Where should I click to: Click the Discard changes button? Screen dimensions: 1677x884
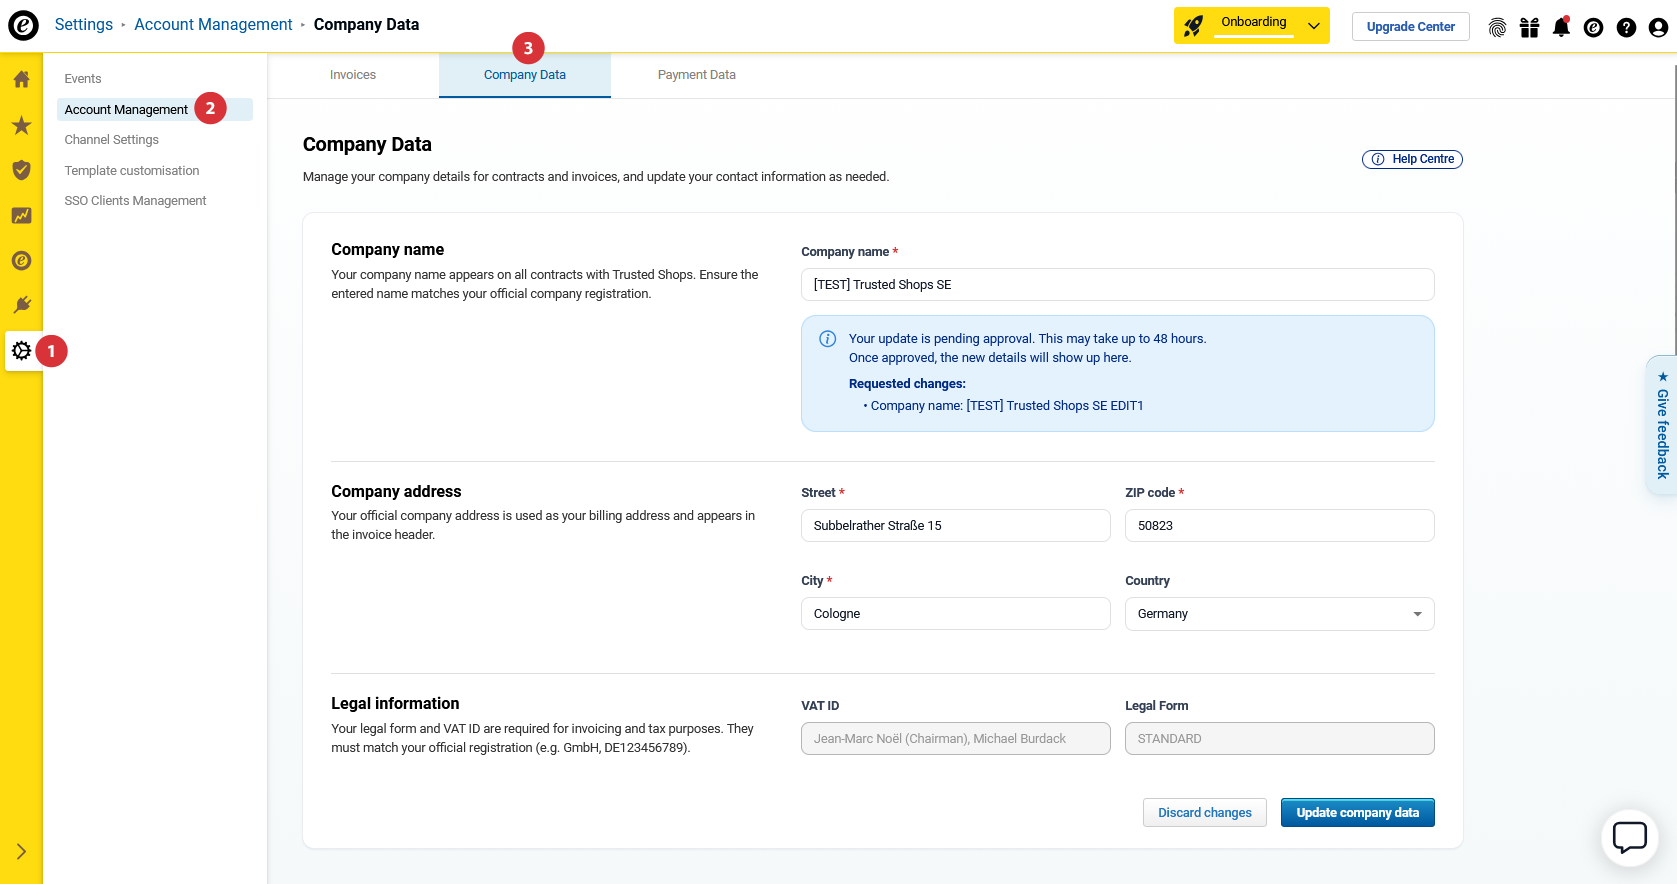pyautogui.click(x=1204, y=813)
